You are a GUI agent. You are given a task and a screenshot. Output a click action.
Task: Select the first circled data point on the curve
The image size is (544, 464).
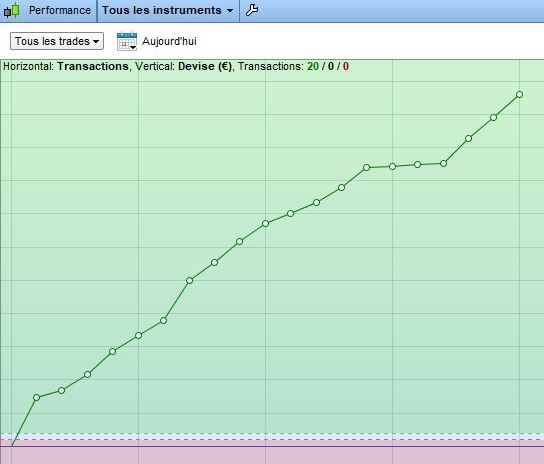tap(36, 397)
